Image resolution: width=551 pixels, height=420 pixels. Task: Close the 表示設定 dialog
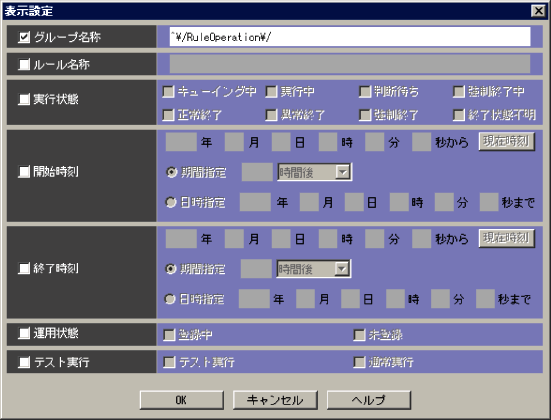tap(539, 11)
